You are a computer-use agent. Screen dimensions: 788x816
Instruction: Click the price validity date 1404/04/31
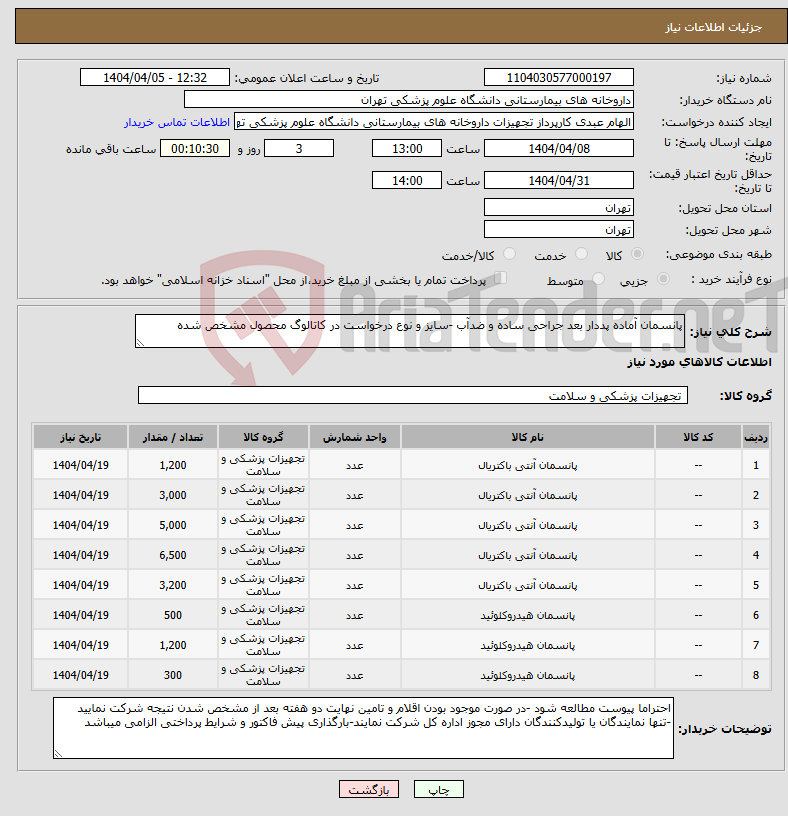(558, 181)
